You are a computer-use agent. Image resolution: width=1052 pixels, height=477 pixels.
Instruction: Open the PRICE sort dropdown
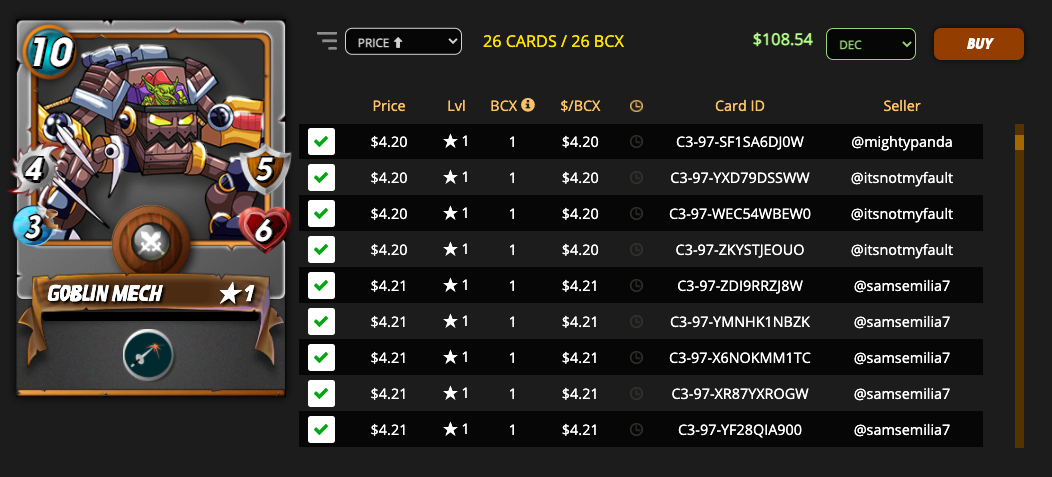[403, 42]
